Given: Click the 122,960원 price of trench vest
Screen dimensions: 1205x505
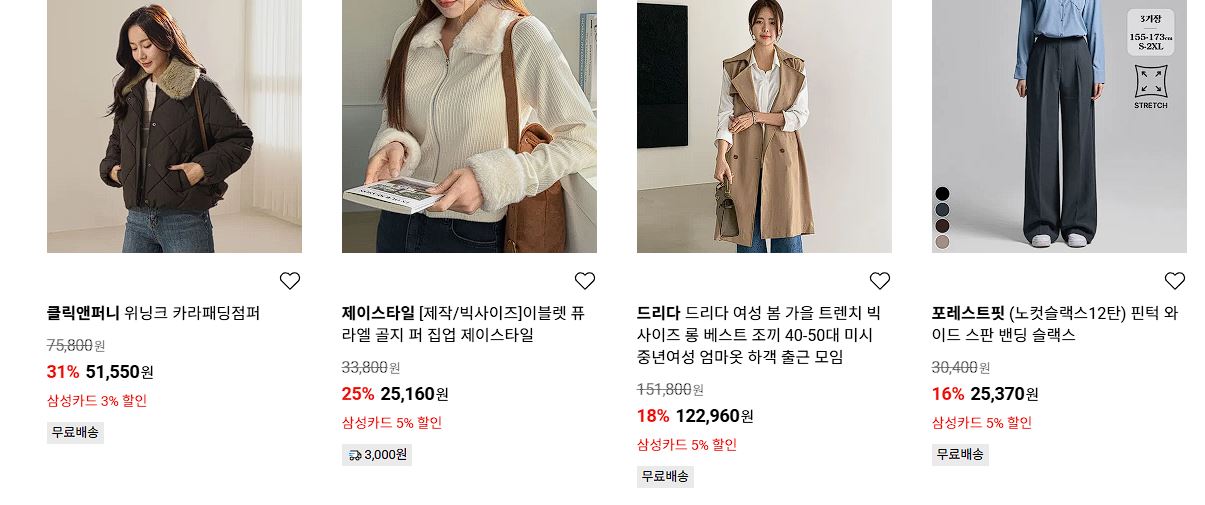Looking at the screenshot, I should pos(714,416).
